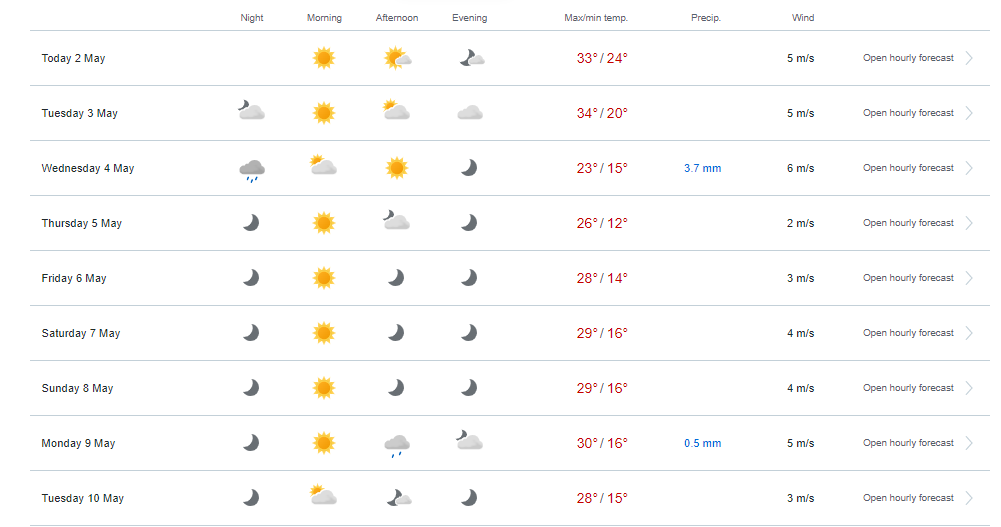Expand Today 2 May row with chevron arrow

pyautogui.click(x=969, y=58)
